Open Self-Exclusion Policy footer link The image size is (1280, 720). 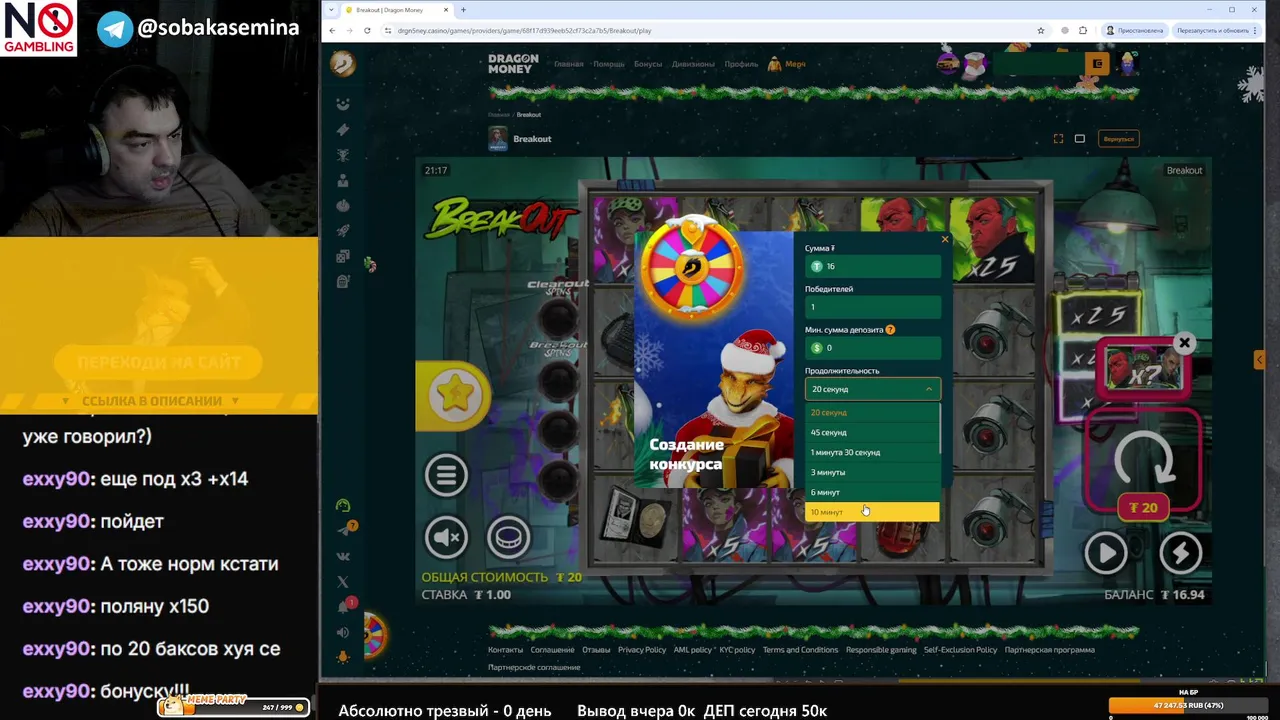pyautogui.click(x=960, y=650)
